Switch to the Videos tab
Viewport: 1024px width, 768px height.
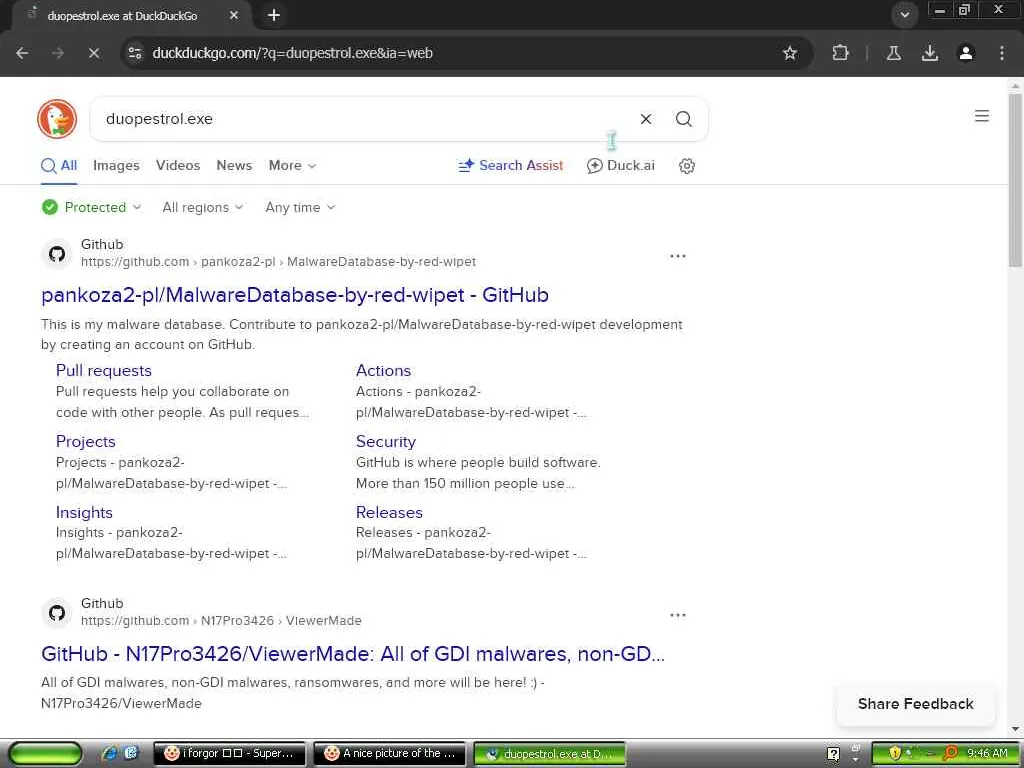pos(178,165)
